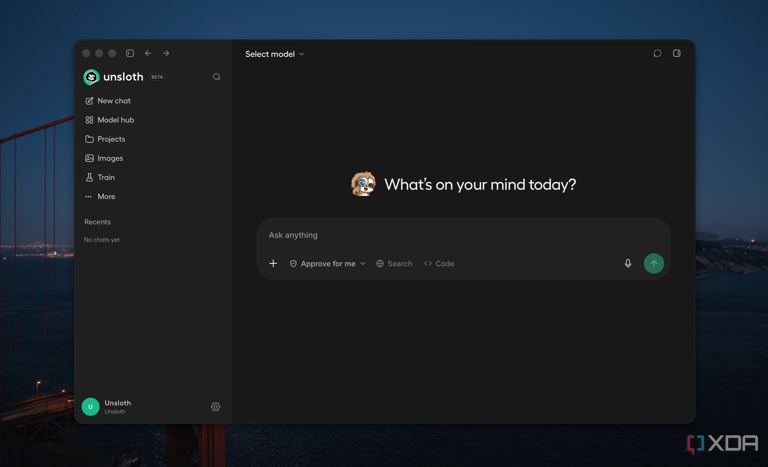768x467 pixels.
Task: Open the Approve for me dropdown
Action: (x=328, y=264)
